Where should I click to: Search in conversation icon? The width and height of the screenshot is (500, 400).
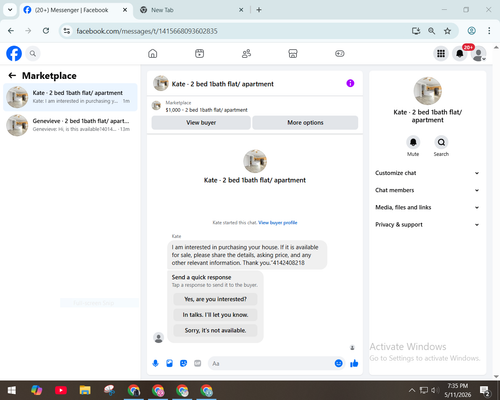[441, 142]
